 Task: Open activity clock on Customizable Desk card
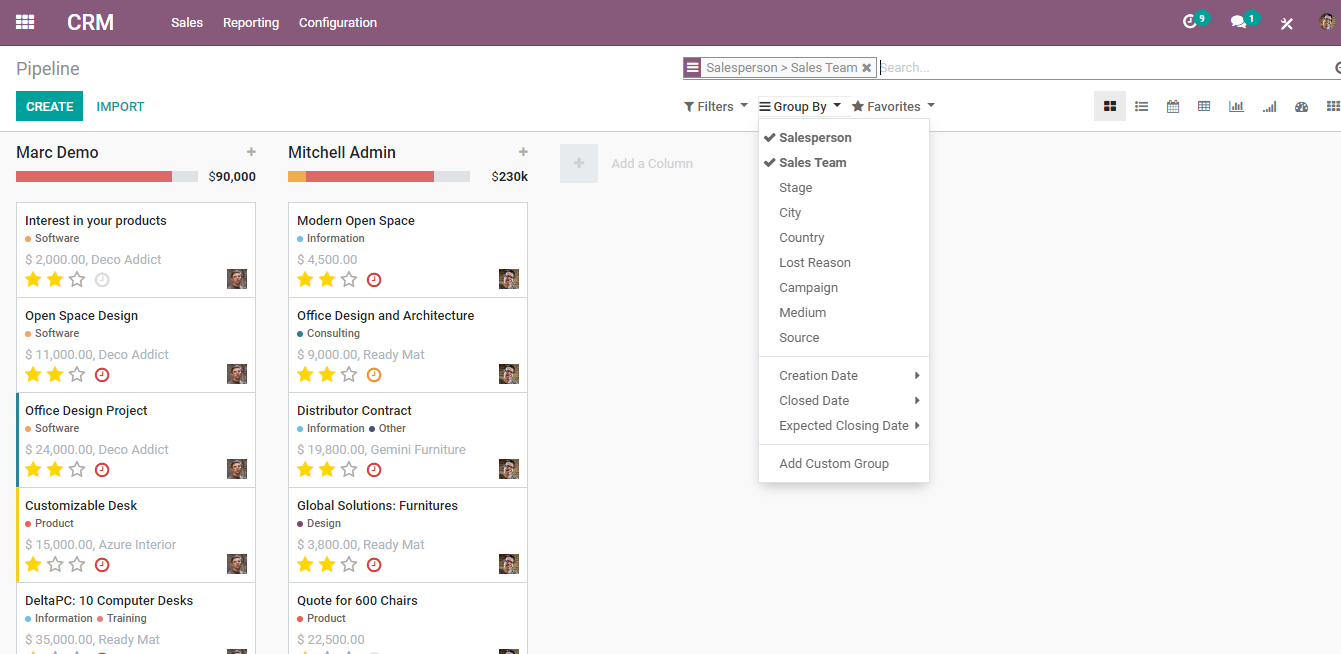pyautogui.click(x=102, y=565)
